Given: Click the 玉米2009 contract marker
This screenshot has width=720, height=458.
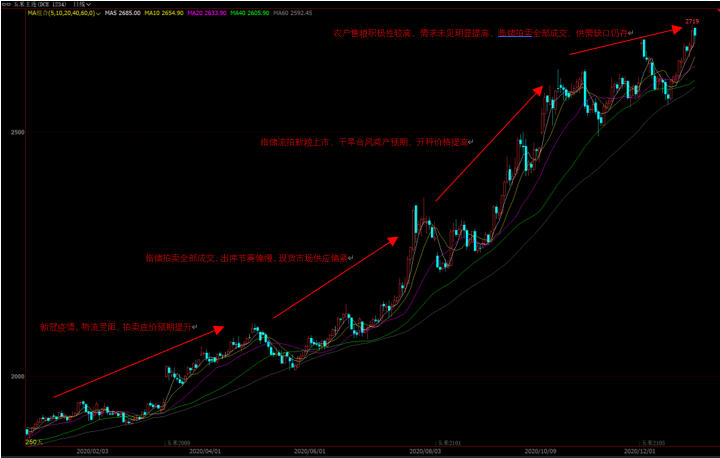Looking at the screenshot, I should coord(178,443).
